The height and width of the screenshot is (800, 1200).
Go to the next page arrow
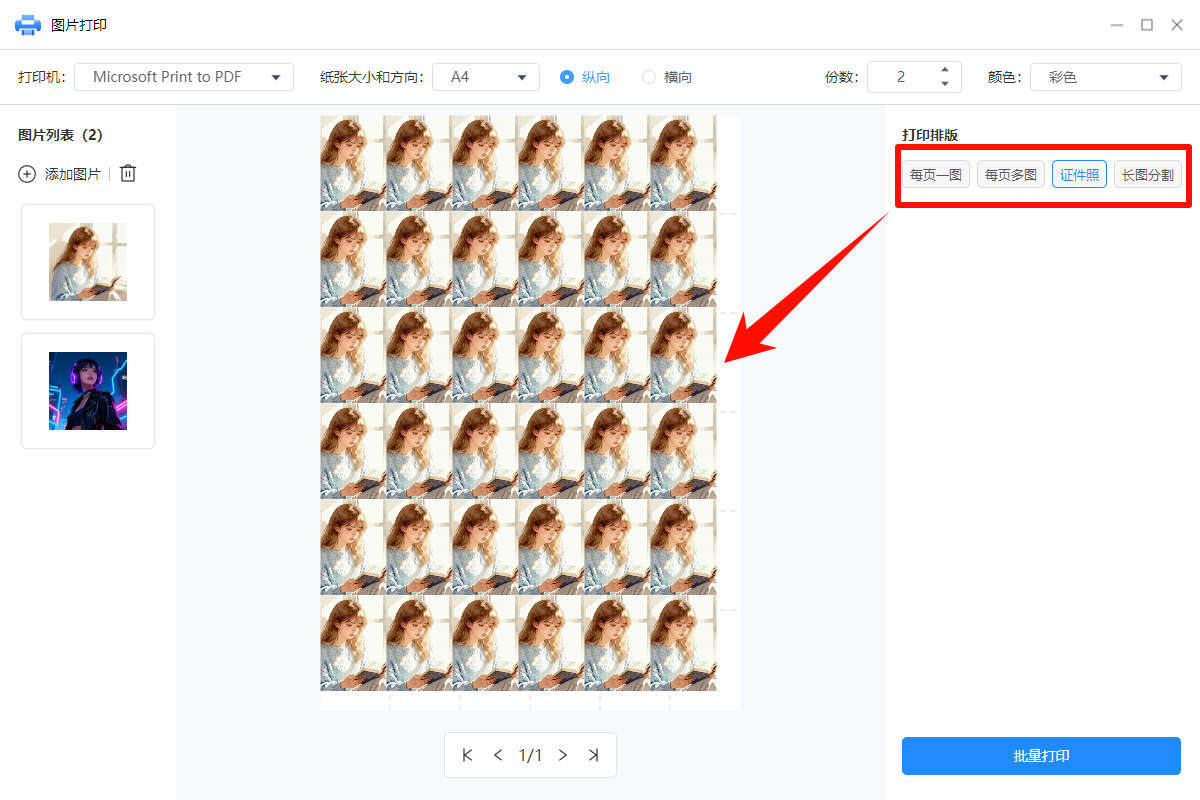click(562, 755)
